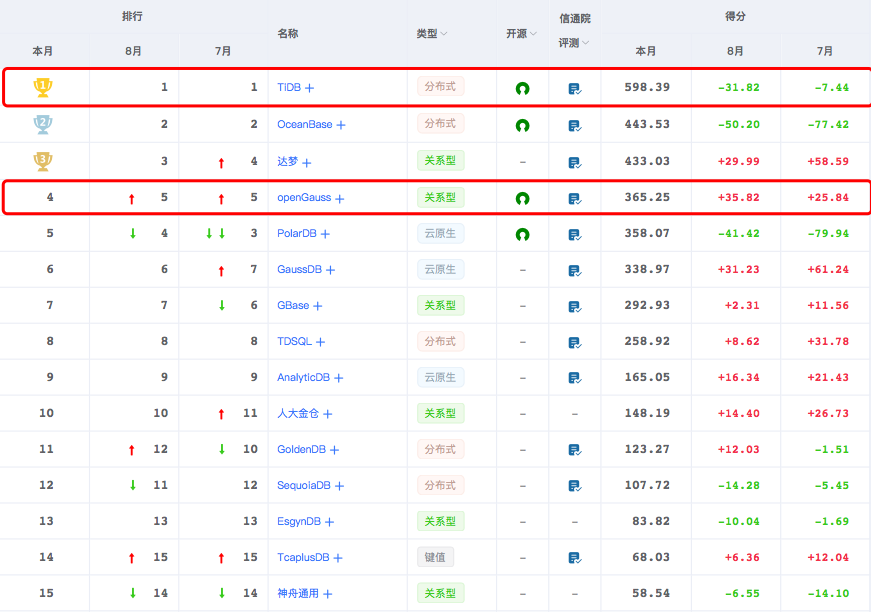Open OceanBase's 信通院 evaluation icon
871x612 pixels.
574,126
